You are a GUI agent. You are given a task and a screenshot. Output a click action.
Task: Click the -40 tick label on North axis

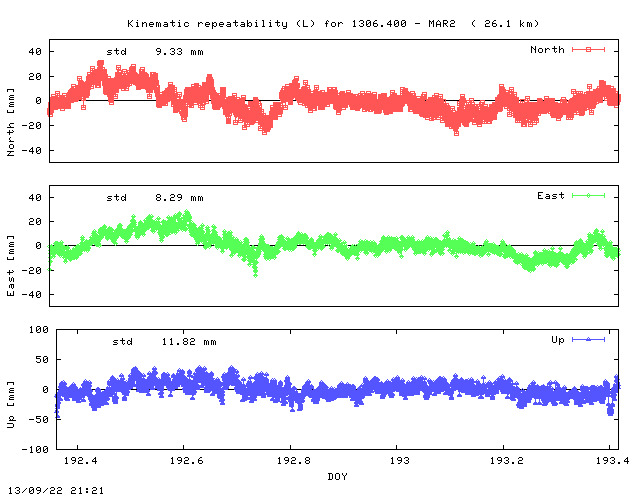coord(31,151)
